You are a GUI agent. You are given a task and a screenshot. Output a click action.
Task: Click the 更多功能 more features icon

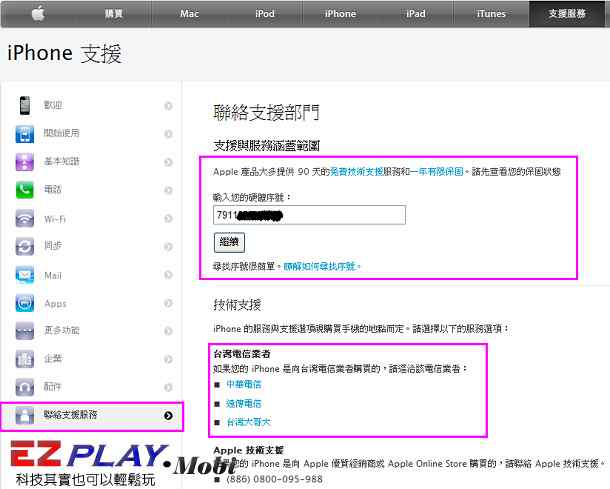25,331
